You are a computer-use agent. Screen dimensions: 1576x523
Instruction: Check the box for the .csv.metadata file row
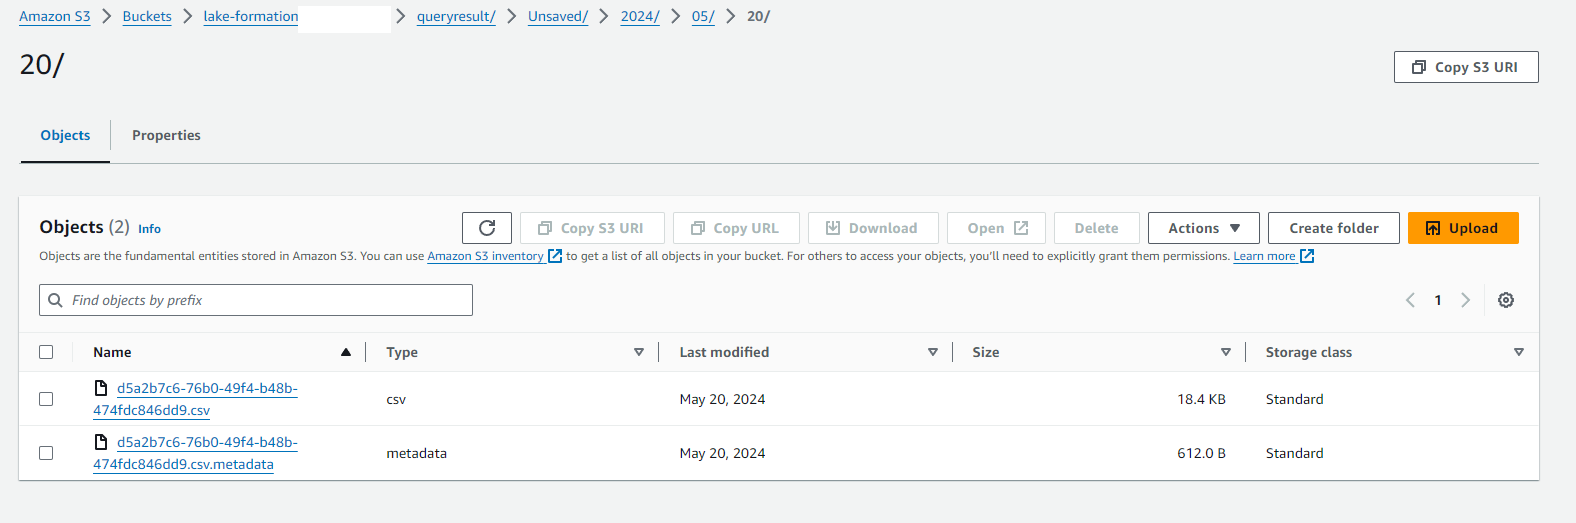point(46,453)
